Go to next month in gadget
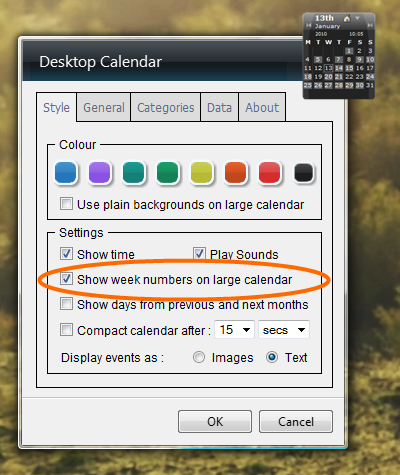Viewport: 400px width, 475px height. [370, 25]
